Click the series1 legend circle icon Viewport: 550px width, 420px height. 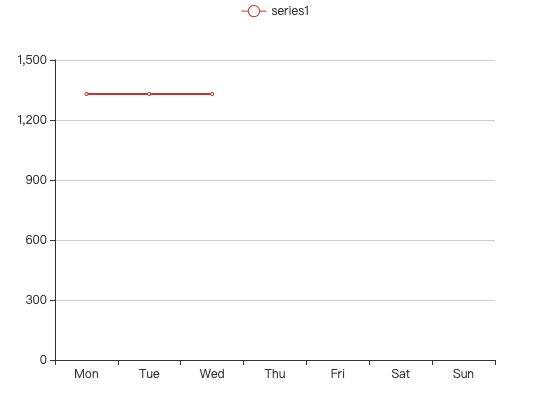(254, 11)
